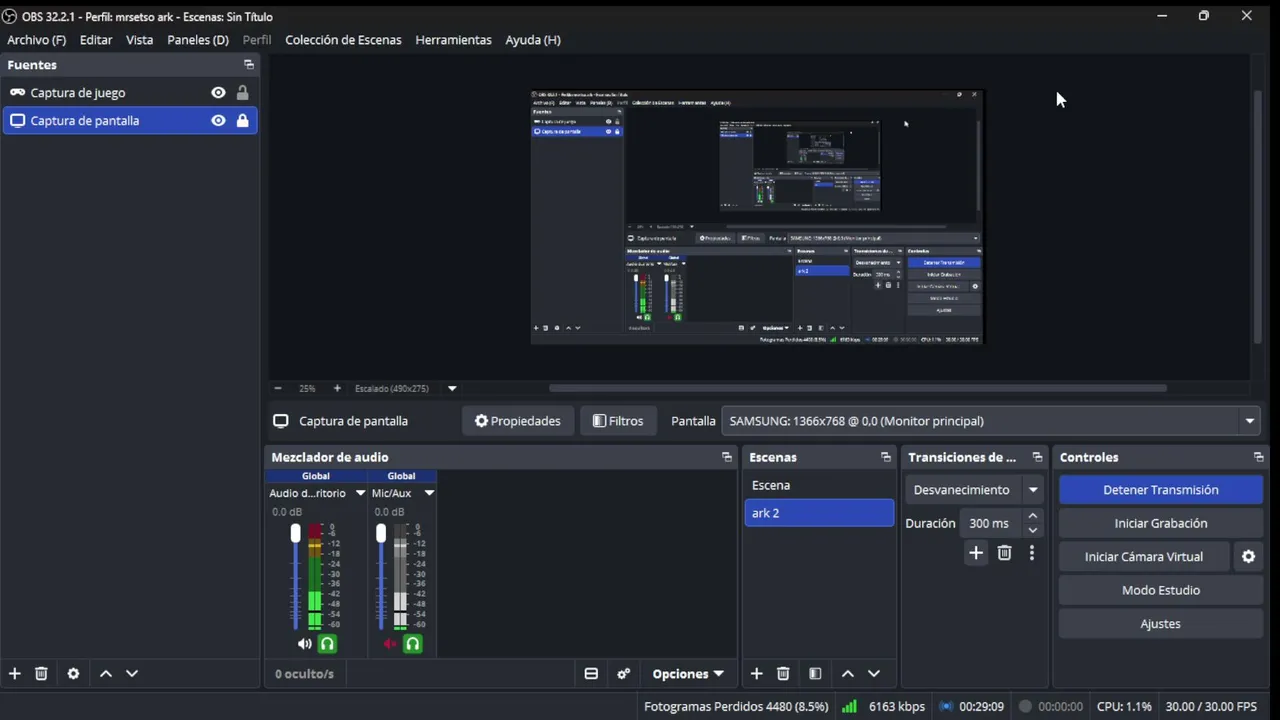Expand desktop audio channel options menu

(x=360, y=493)
